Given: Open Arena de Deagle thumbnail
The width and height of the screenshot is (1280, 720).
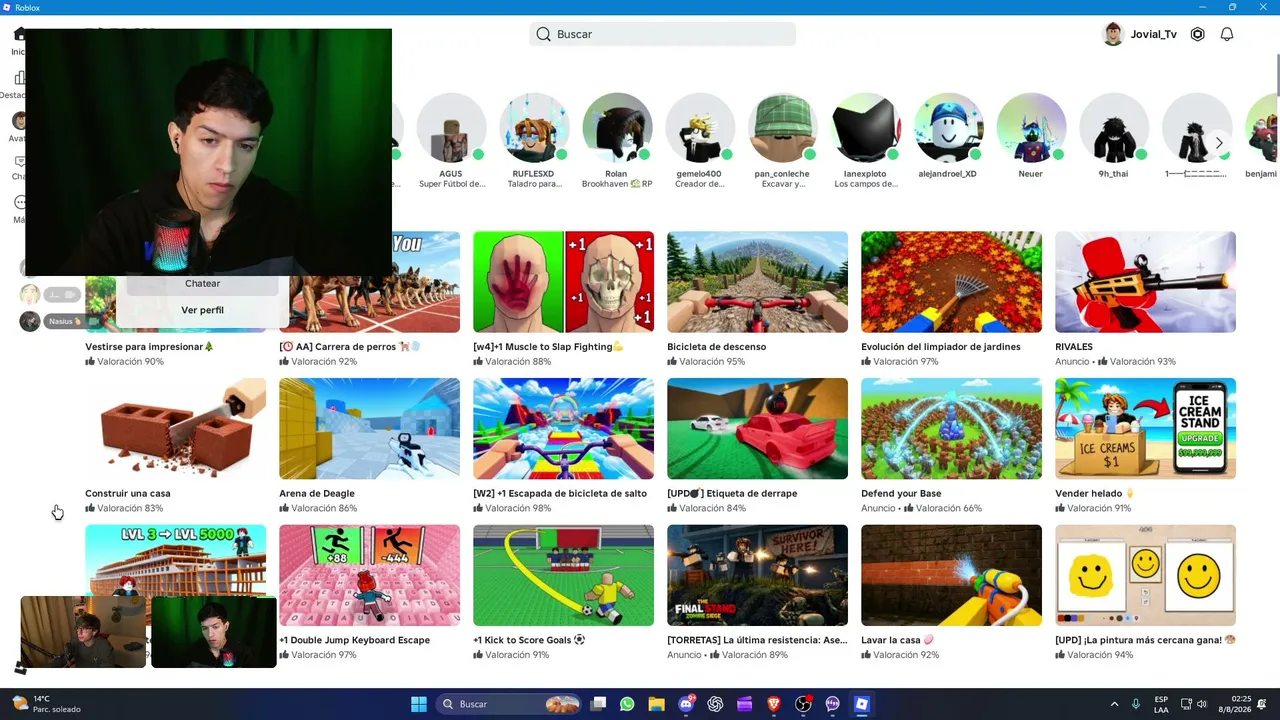Looking at the screenshot, I should click(x=370, y=429).
